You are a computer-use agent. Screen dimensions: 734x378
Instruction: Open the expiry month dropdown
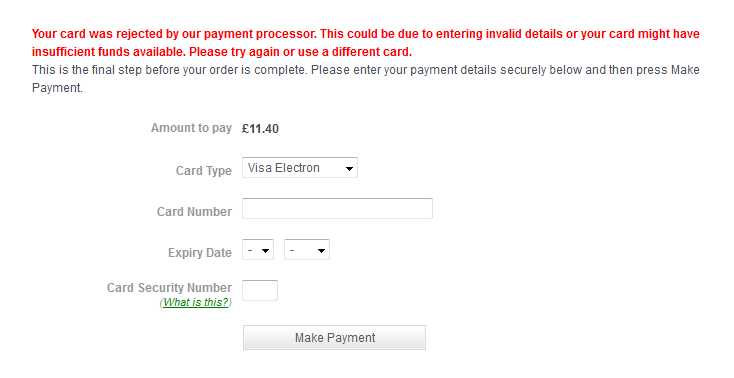(x=258, y=250)
